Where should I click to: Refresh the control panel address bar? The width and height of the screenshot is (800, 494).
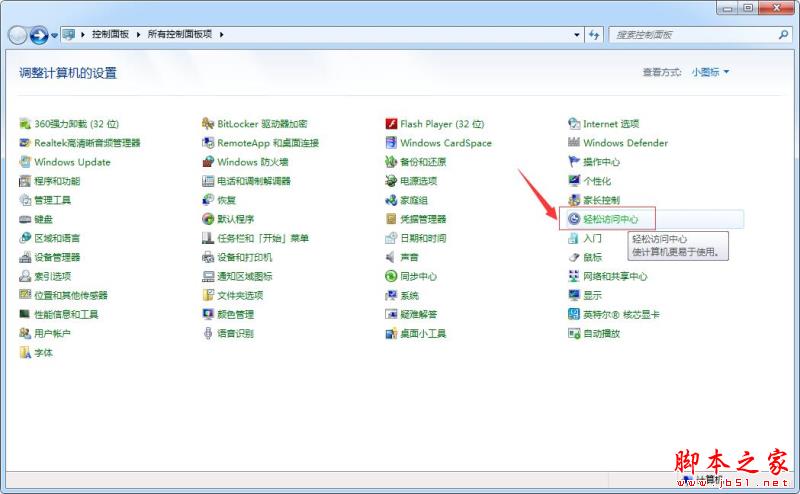coord(594,35)
